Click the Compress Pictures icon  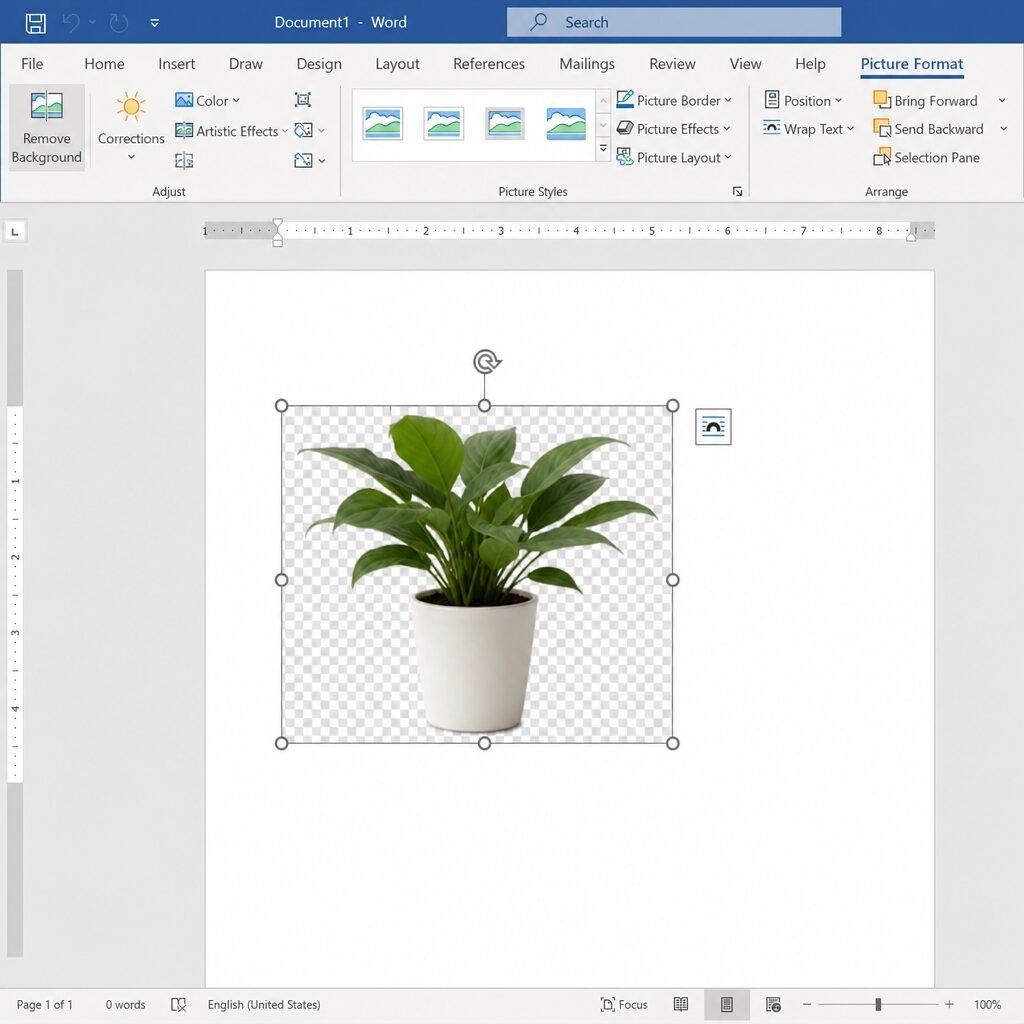tap(302, 100)
